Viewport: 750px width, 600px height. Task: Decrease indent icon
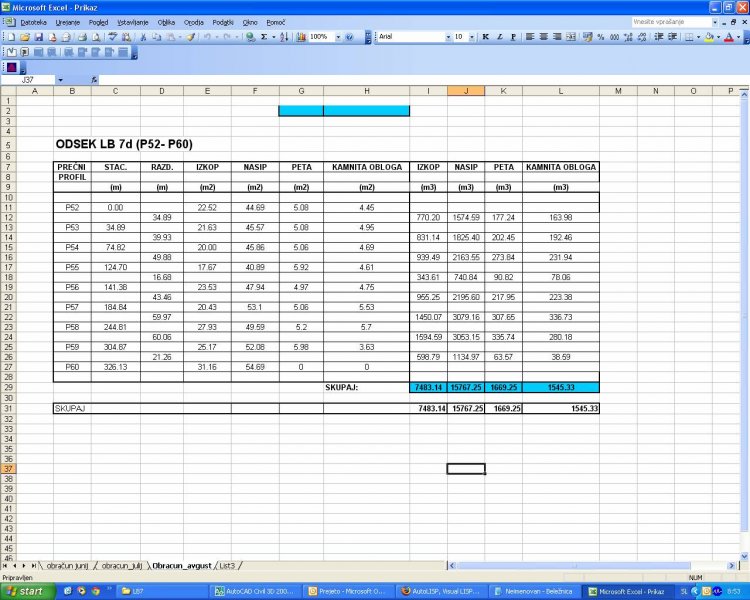pyautogui.click(x=659, y=37)
